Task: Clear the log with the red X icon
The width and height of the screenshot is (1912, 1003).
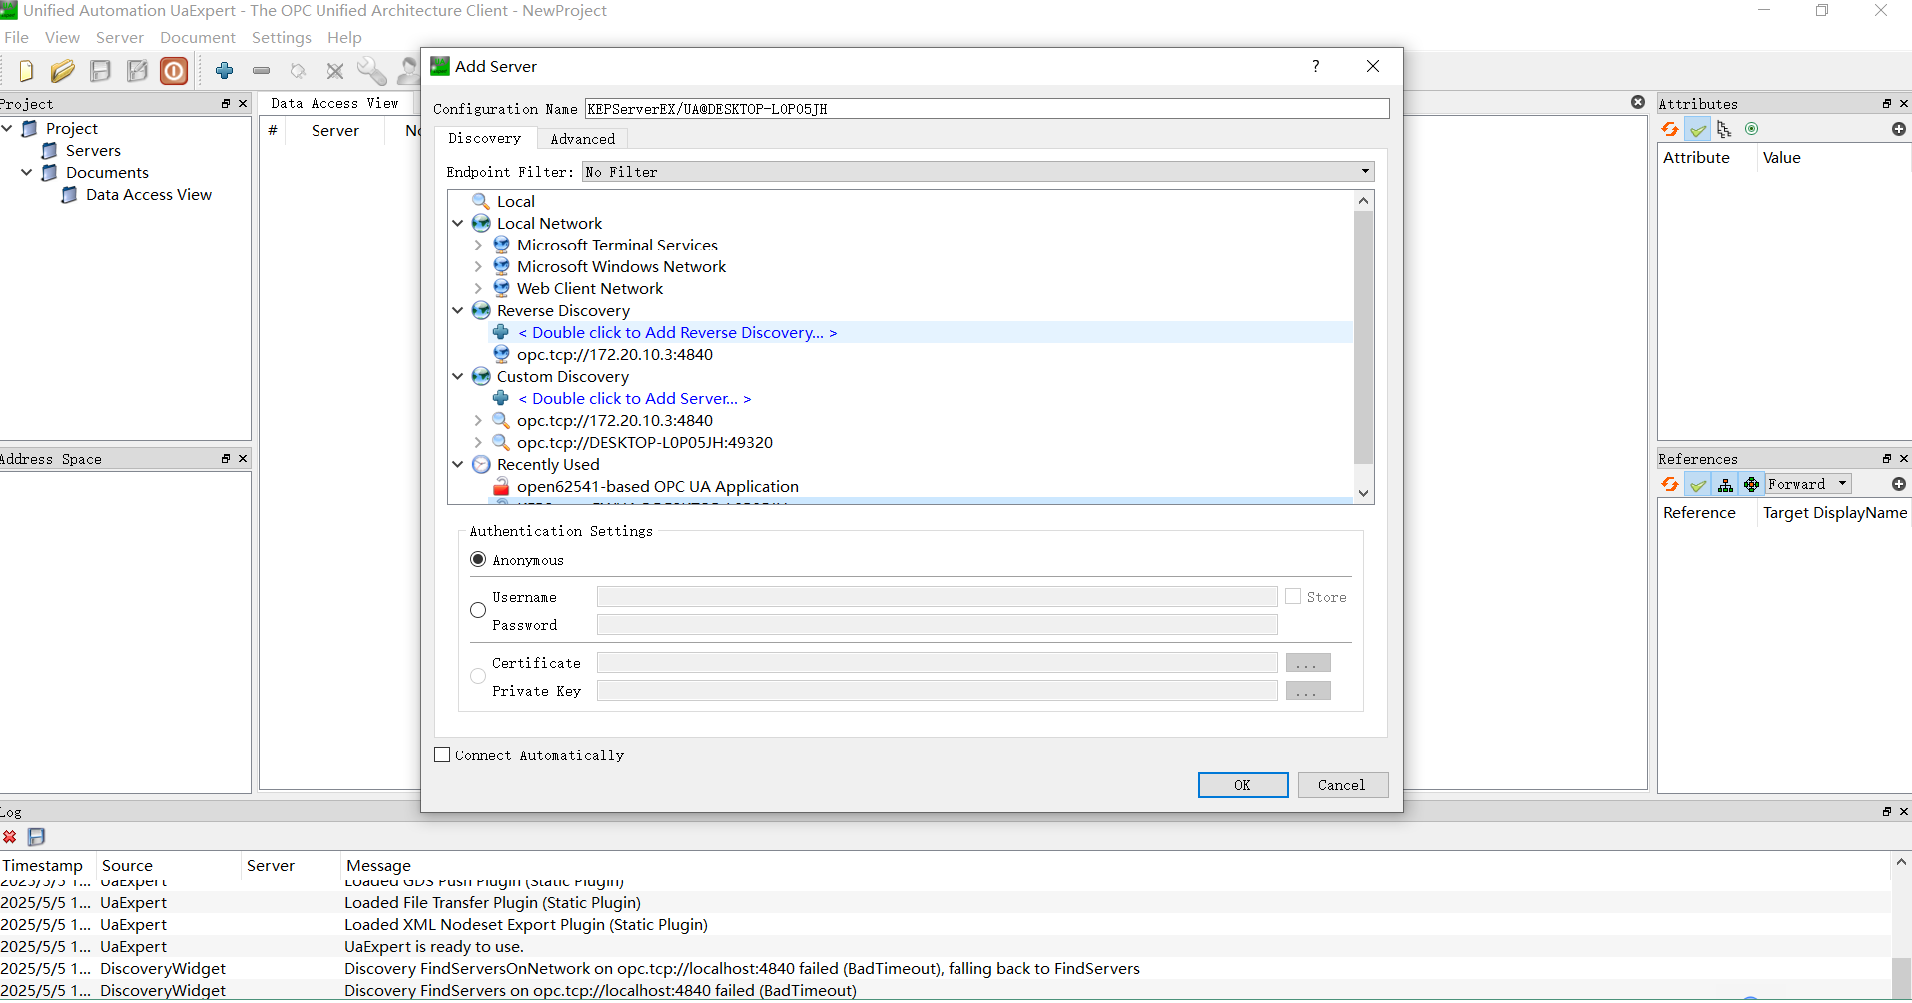Action: (x=10, y=837)
